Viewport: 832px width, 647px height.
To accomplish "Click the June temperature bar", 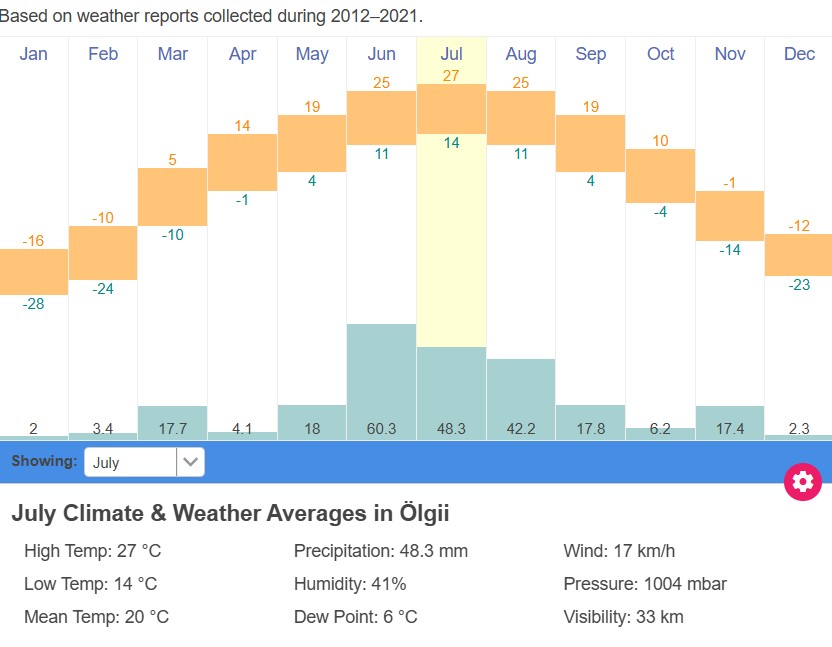I will [381, 115].
